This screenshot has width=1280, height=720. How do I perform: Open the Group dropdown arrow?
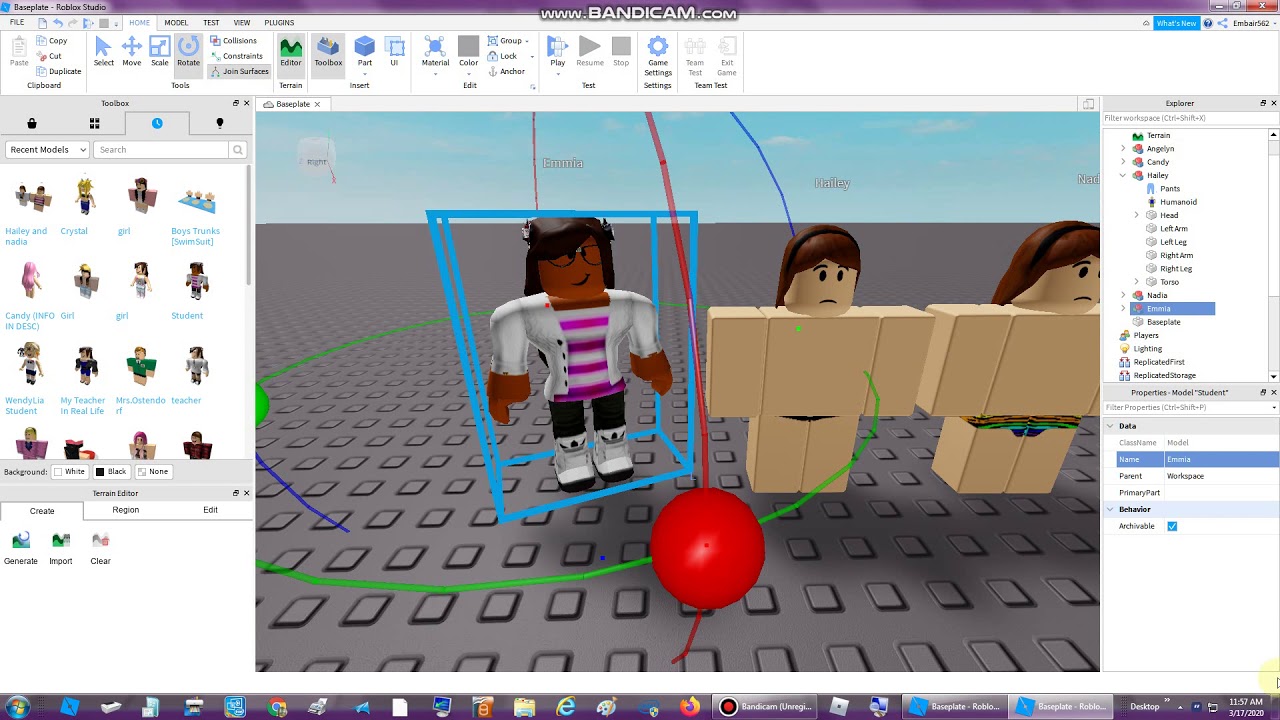pos(527,41)
